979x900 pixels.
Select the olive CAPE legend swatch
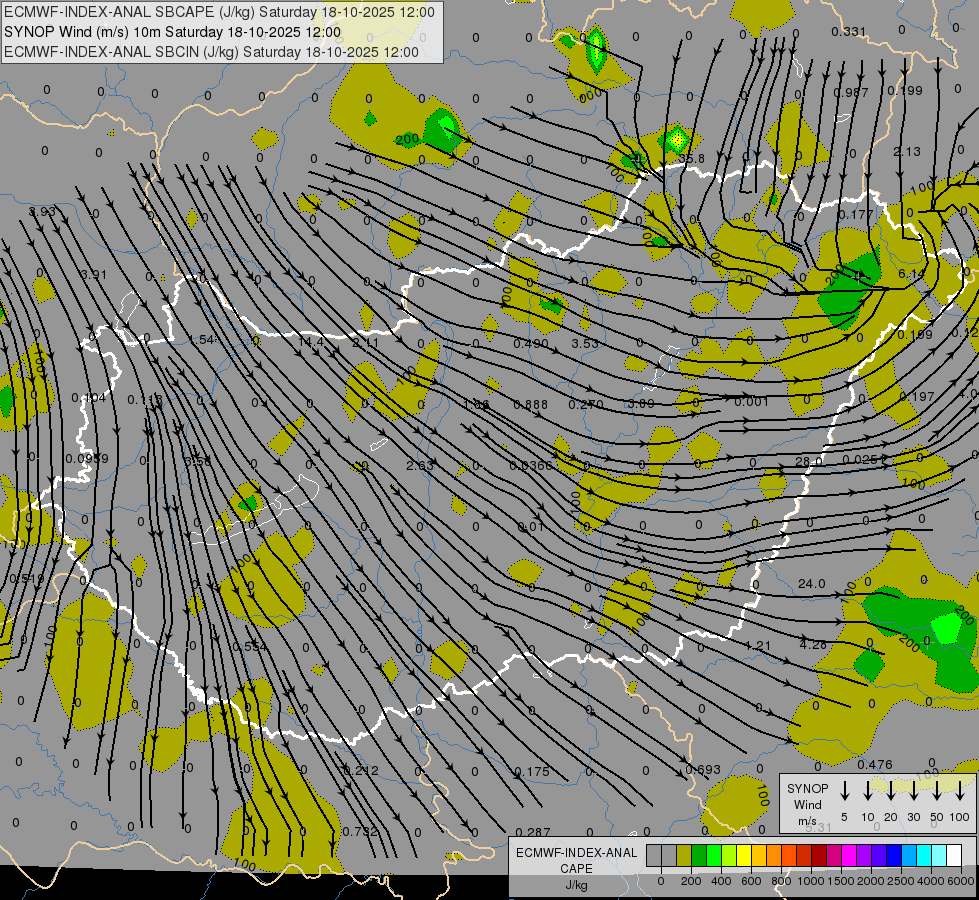coord(684,855)
